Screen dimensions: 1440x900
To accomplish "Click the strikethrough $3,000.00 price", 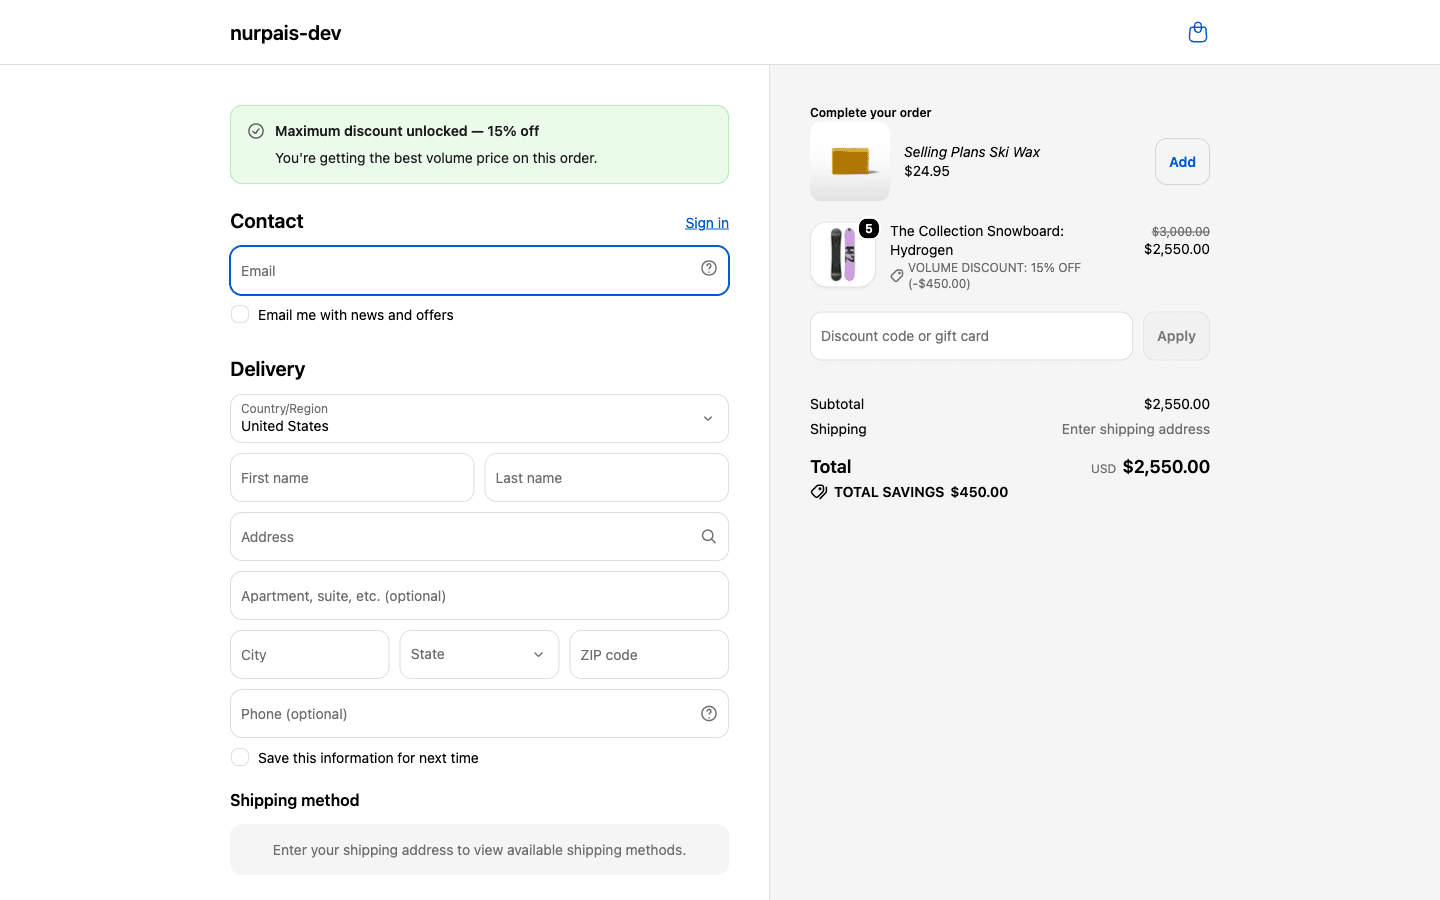I will click(x=1181, y=231).
